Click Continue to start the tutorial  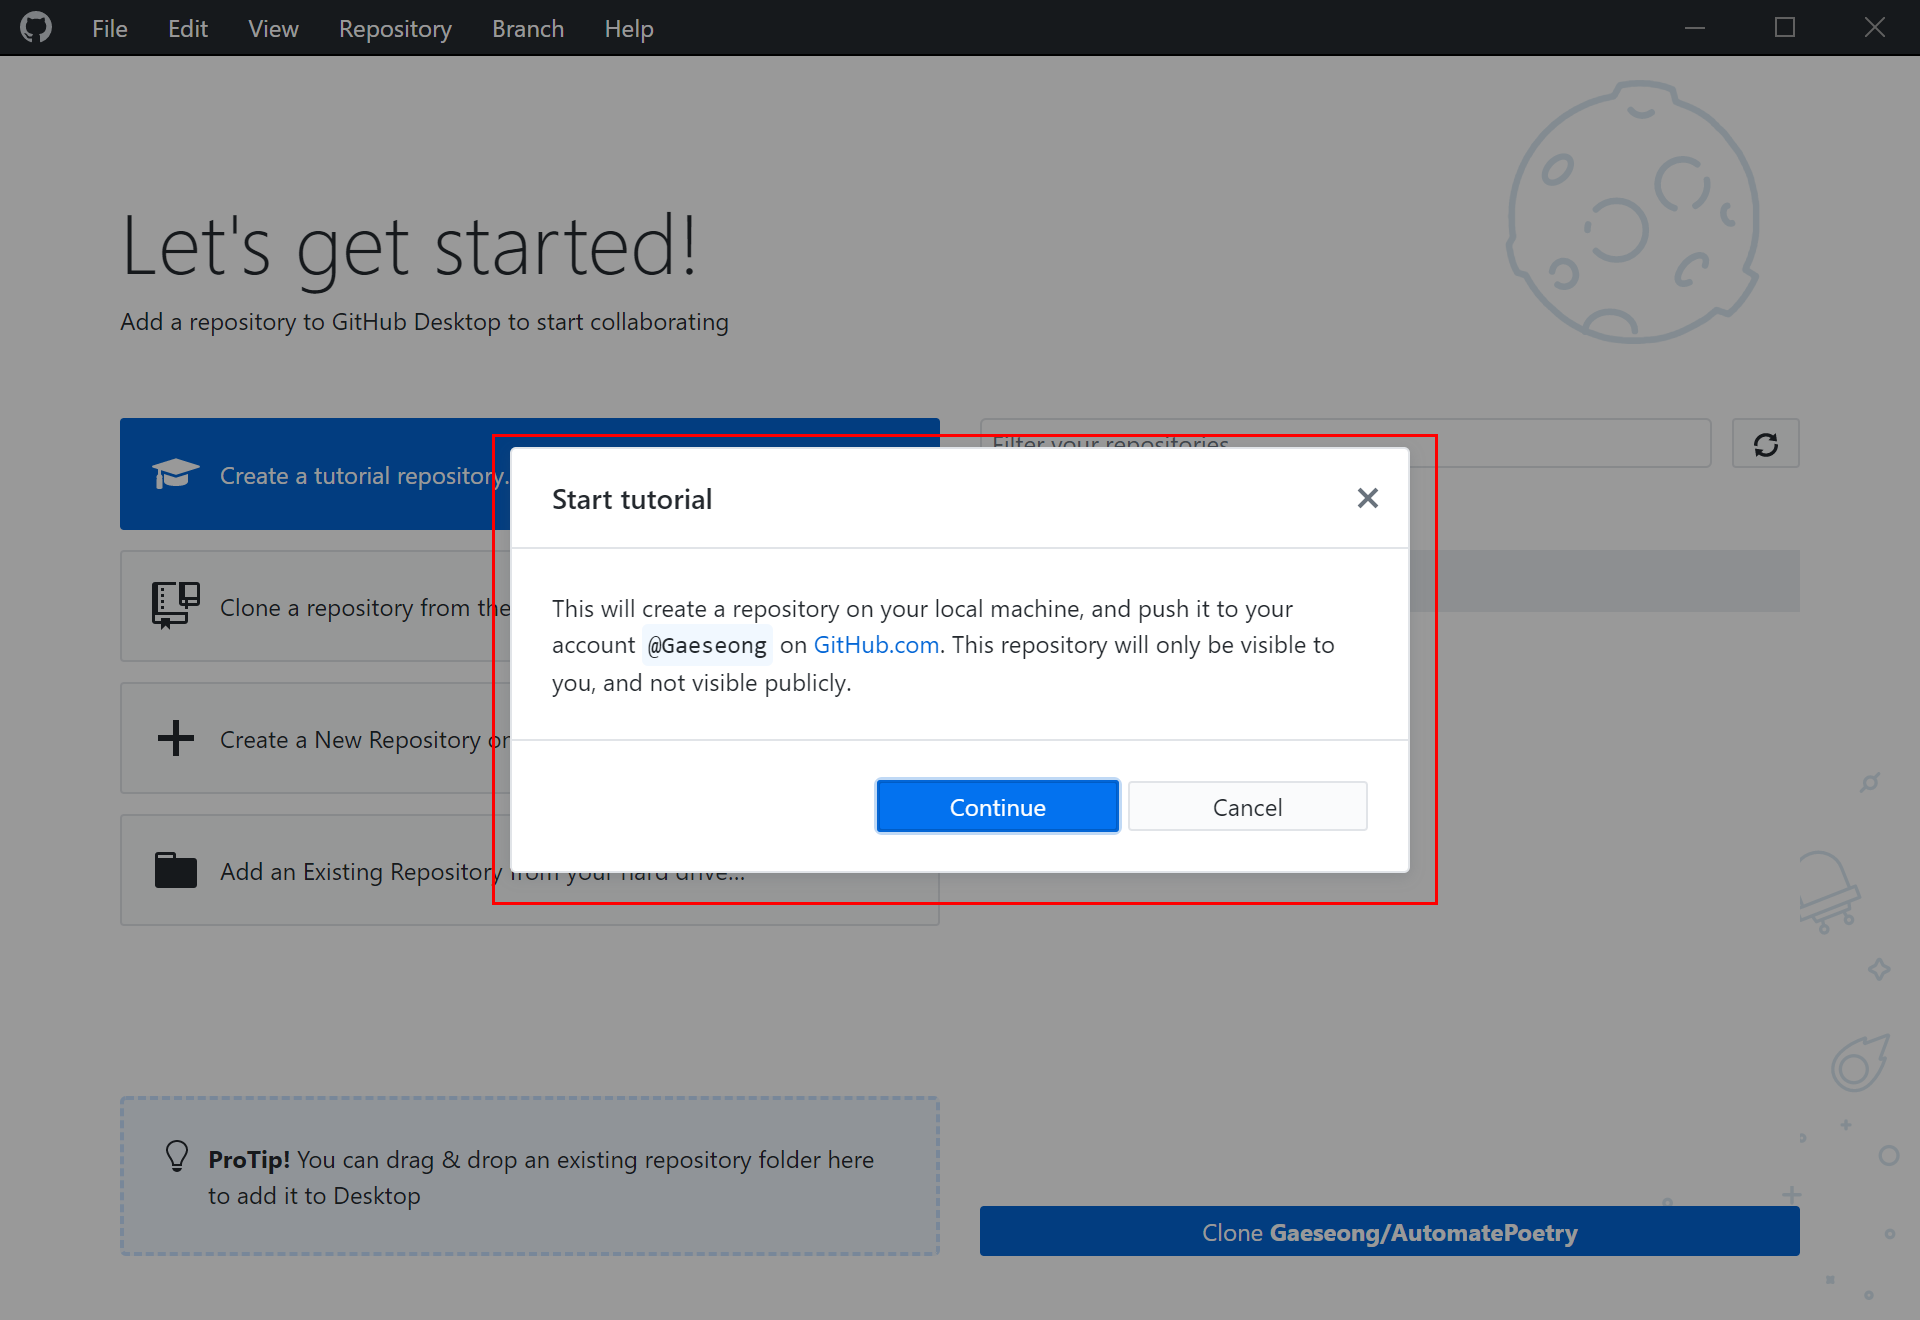(x=997, y=806)
